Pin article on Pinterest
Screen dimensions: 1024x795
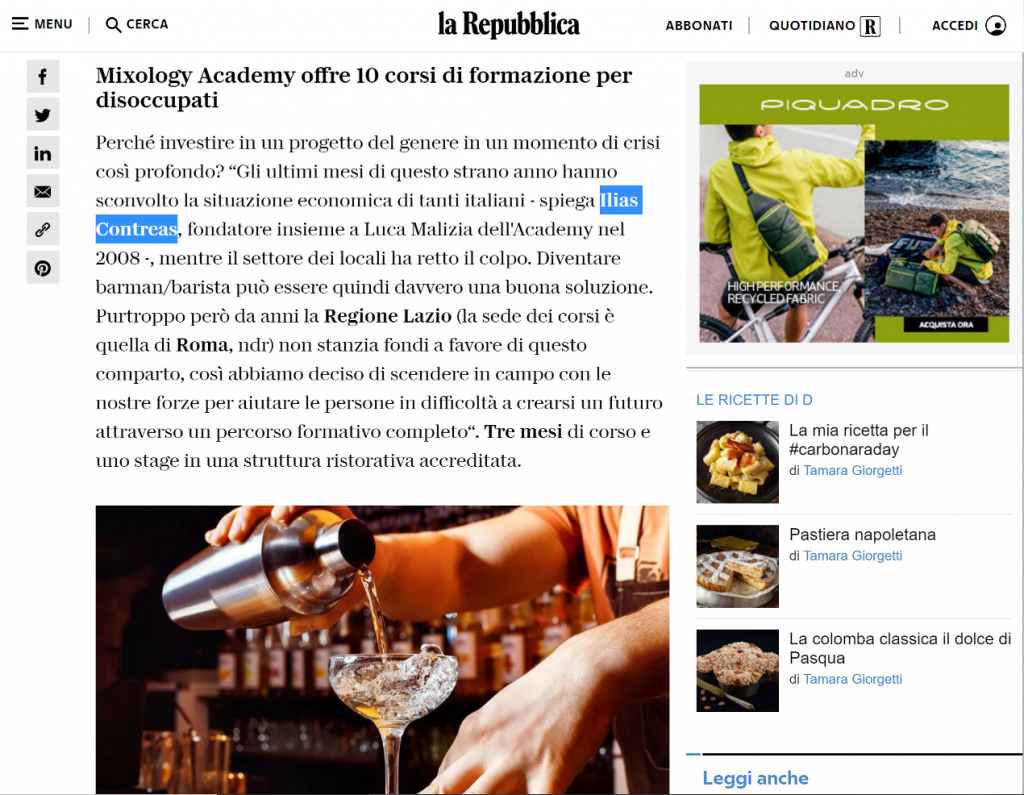[43, 268]
